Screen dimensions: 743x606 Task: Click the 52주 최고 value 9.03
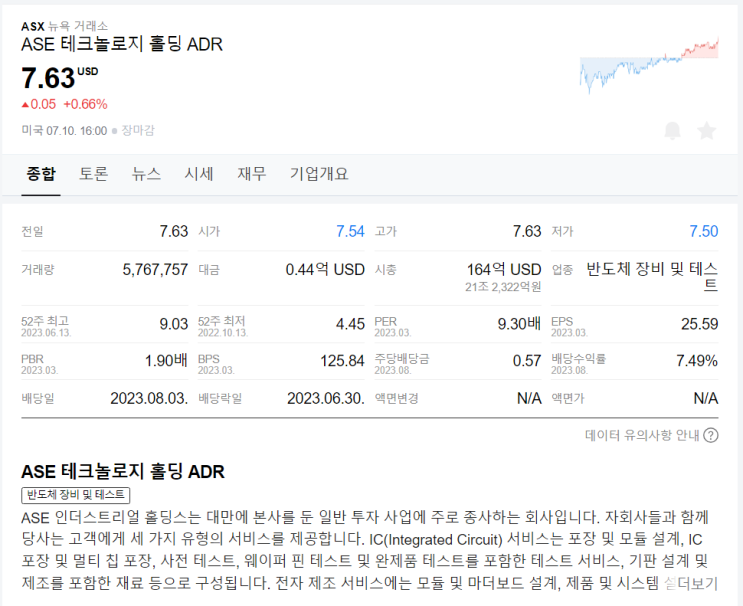174,324
